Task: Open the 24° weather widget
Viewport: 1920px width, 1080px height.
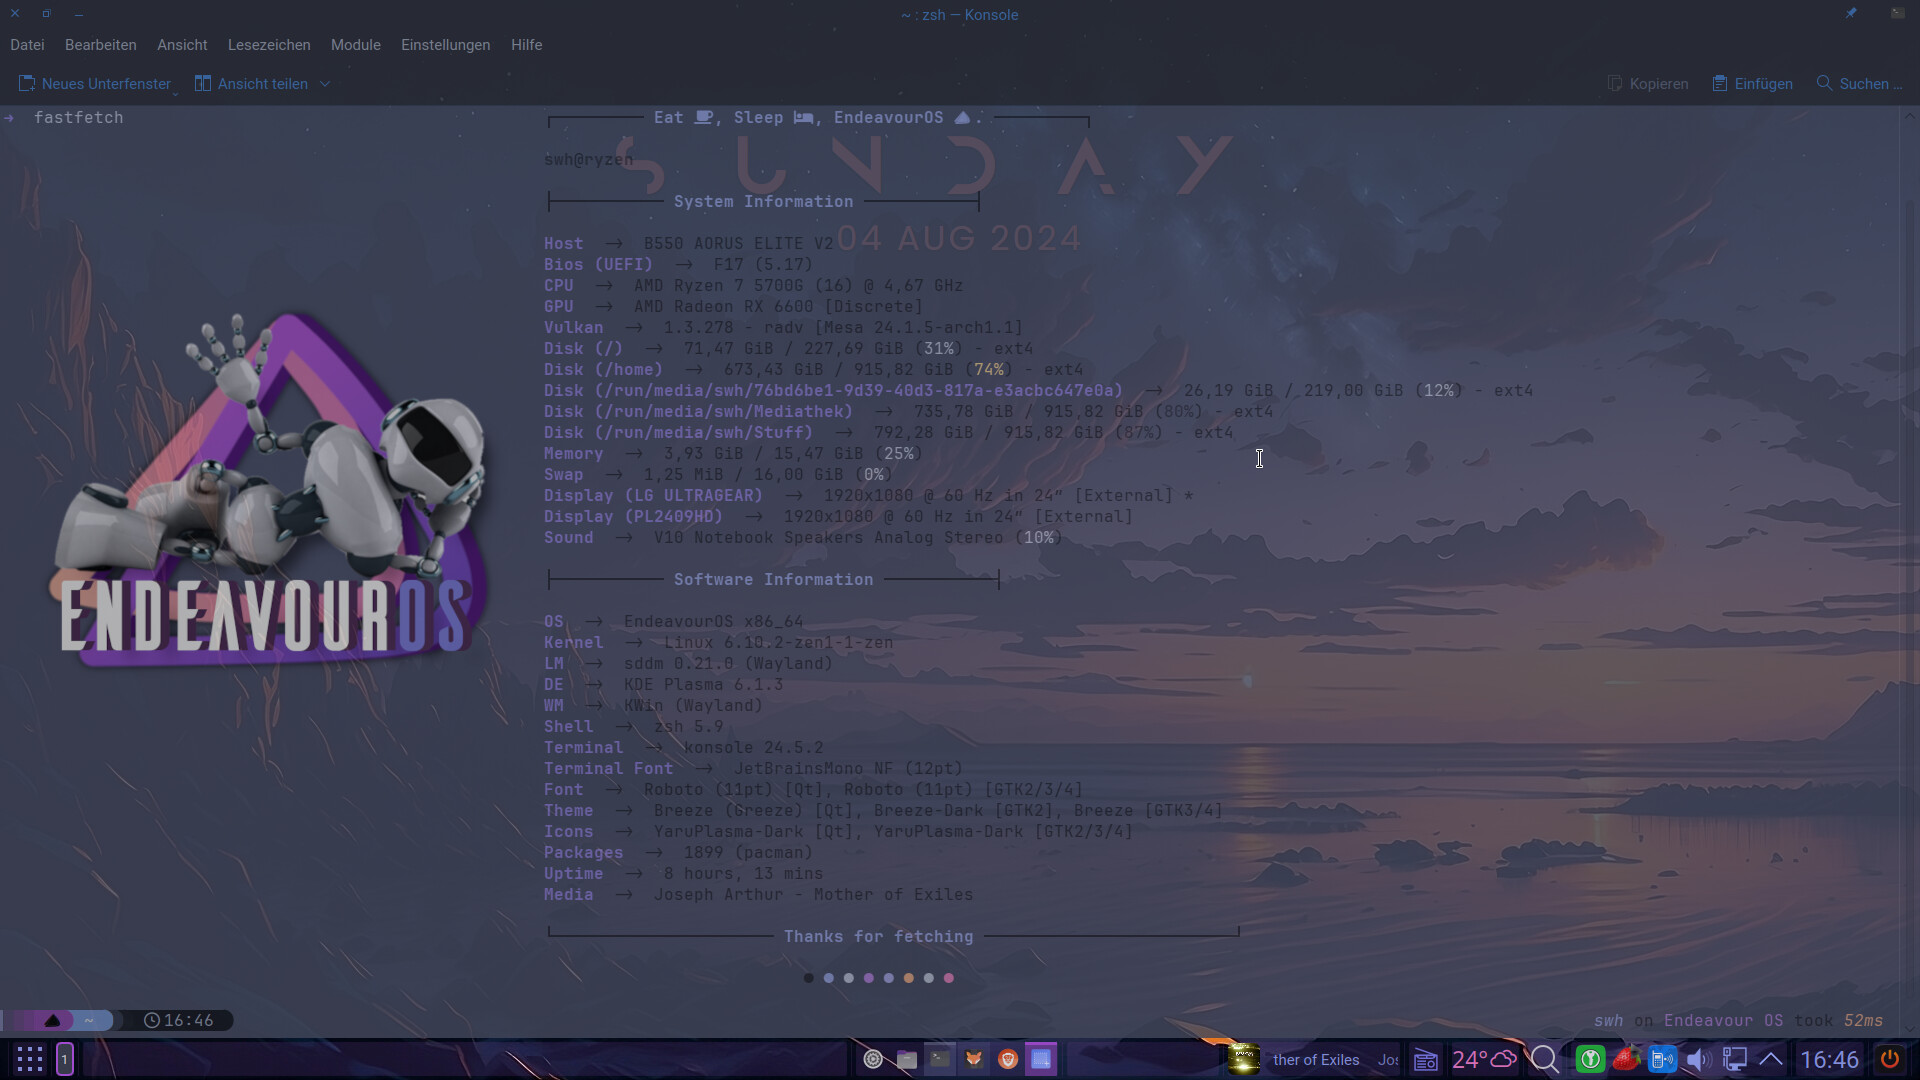Action: (1484, 1059)
